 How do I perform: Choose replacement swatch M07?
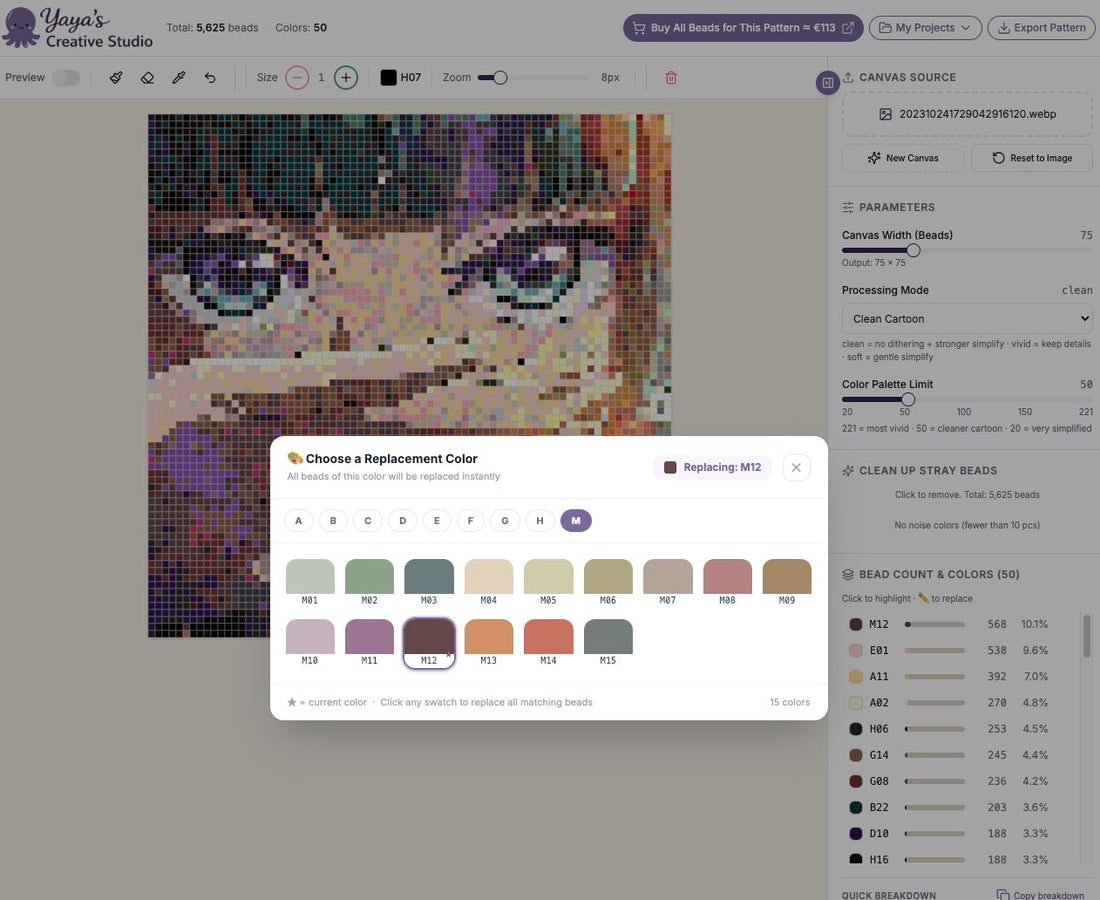tap(668, 582)
